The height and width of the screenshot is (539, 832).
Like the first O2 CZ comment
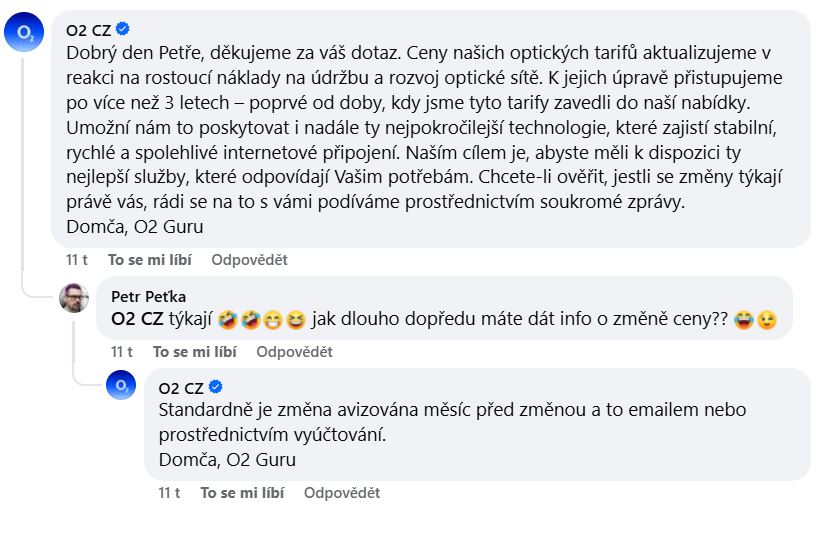click(x=149, y=260)
